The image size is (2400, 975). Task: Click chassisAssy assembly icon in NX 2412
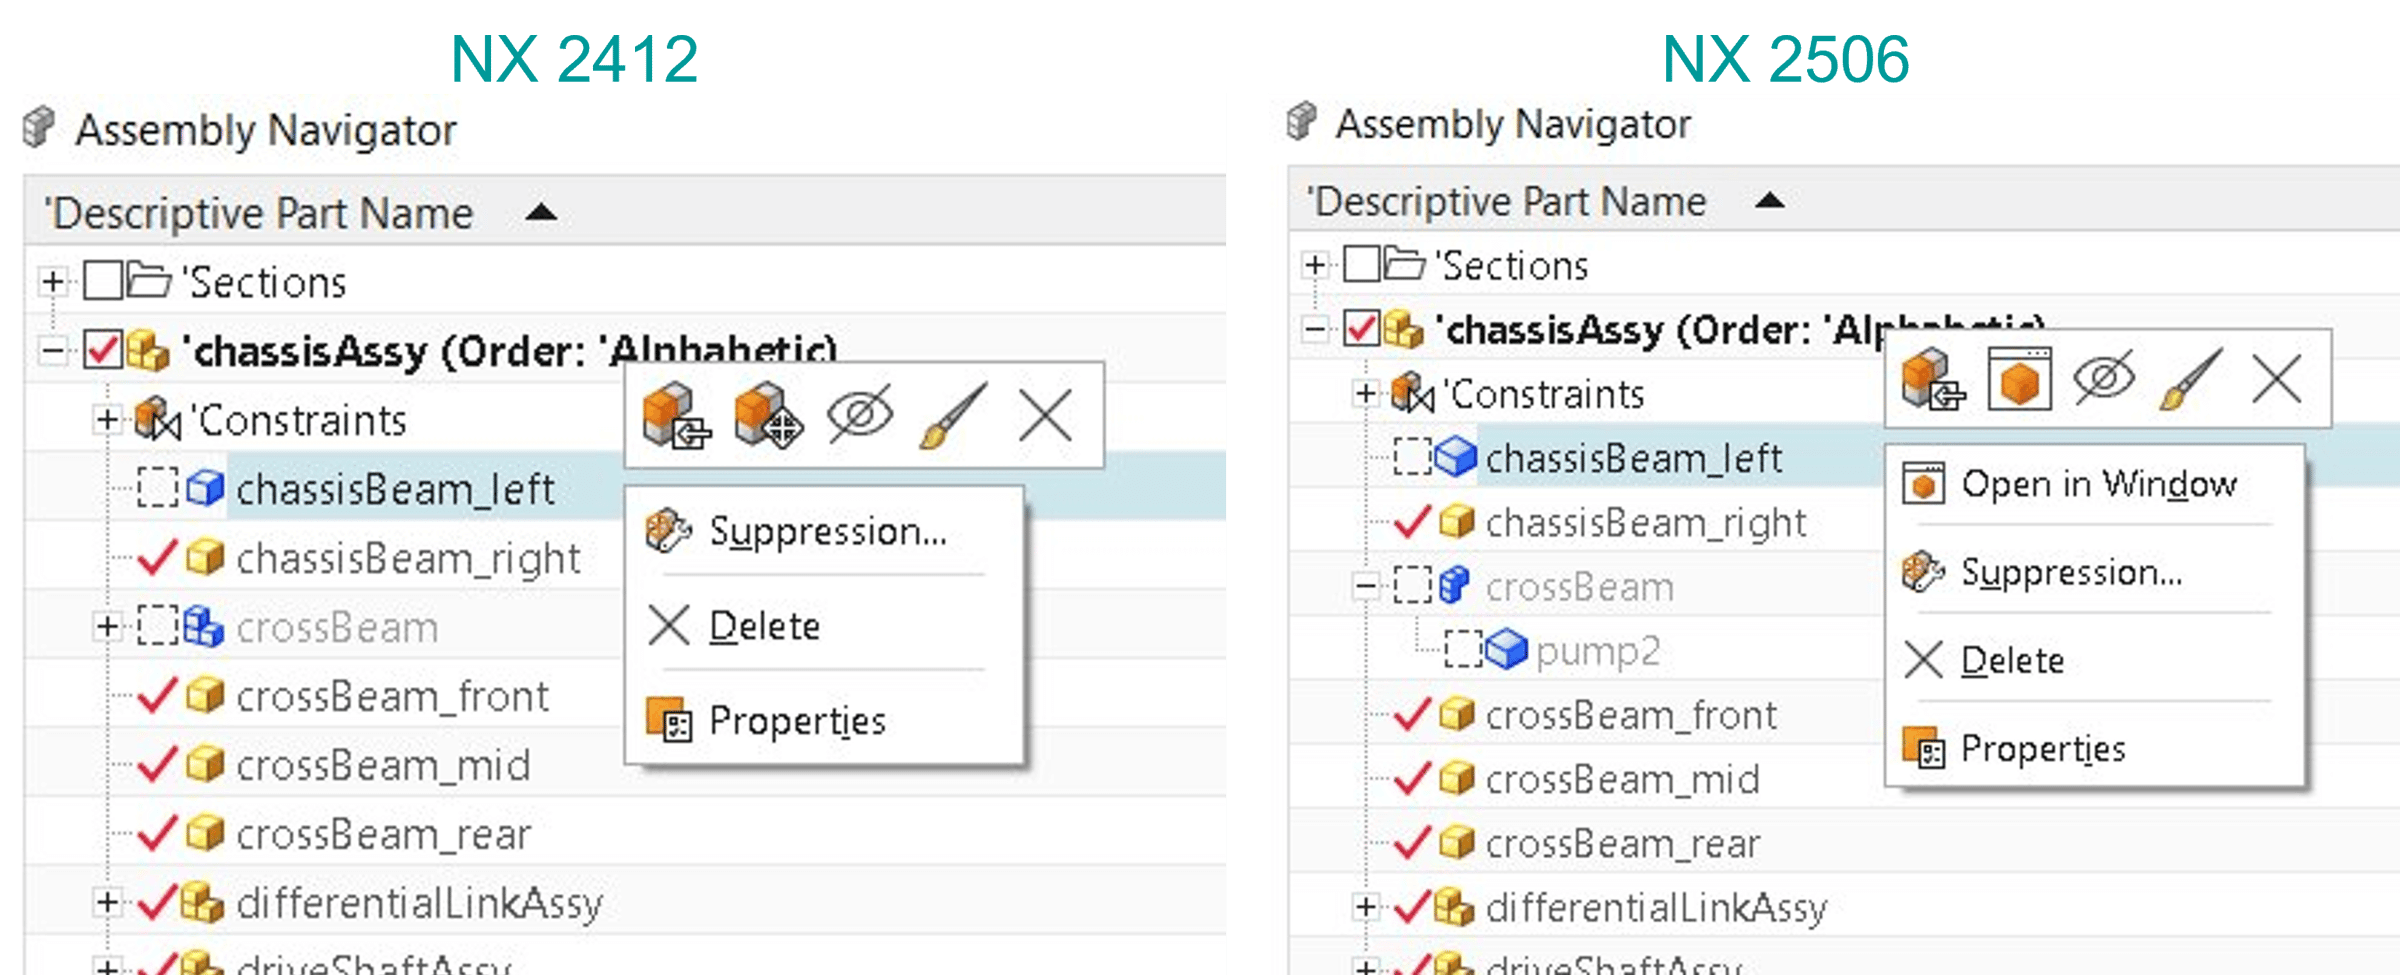coord(148,350)
